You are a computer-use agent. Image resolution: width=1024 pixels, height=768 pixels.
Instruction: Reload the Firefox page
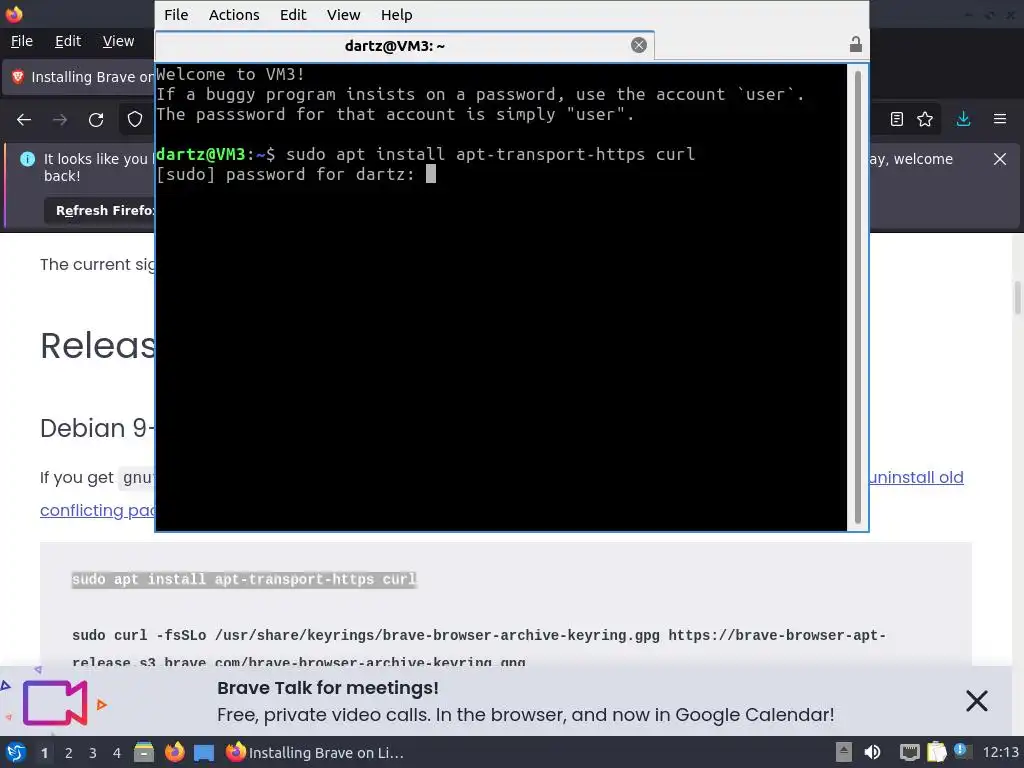(96, 120)
